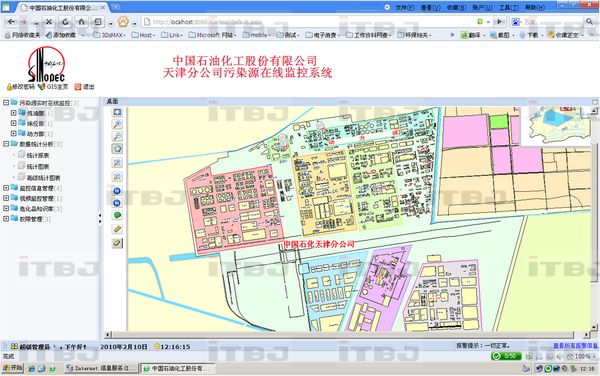
Task: Select the zoom in magnifier tool
Action: pos(117,124)
